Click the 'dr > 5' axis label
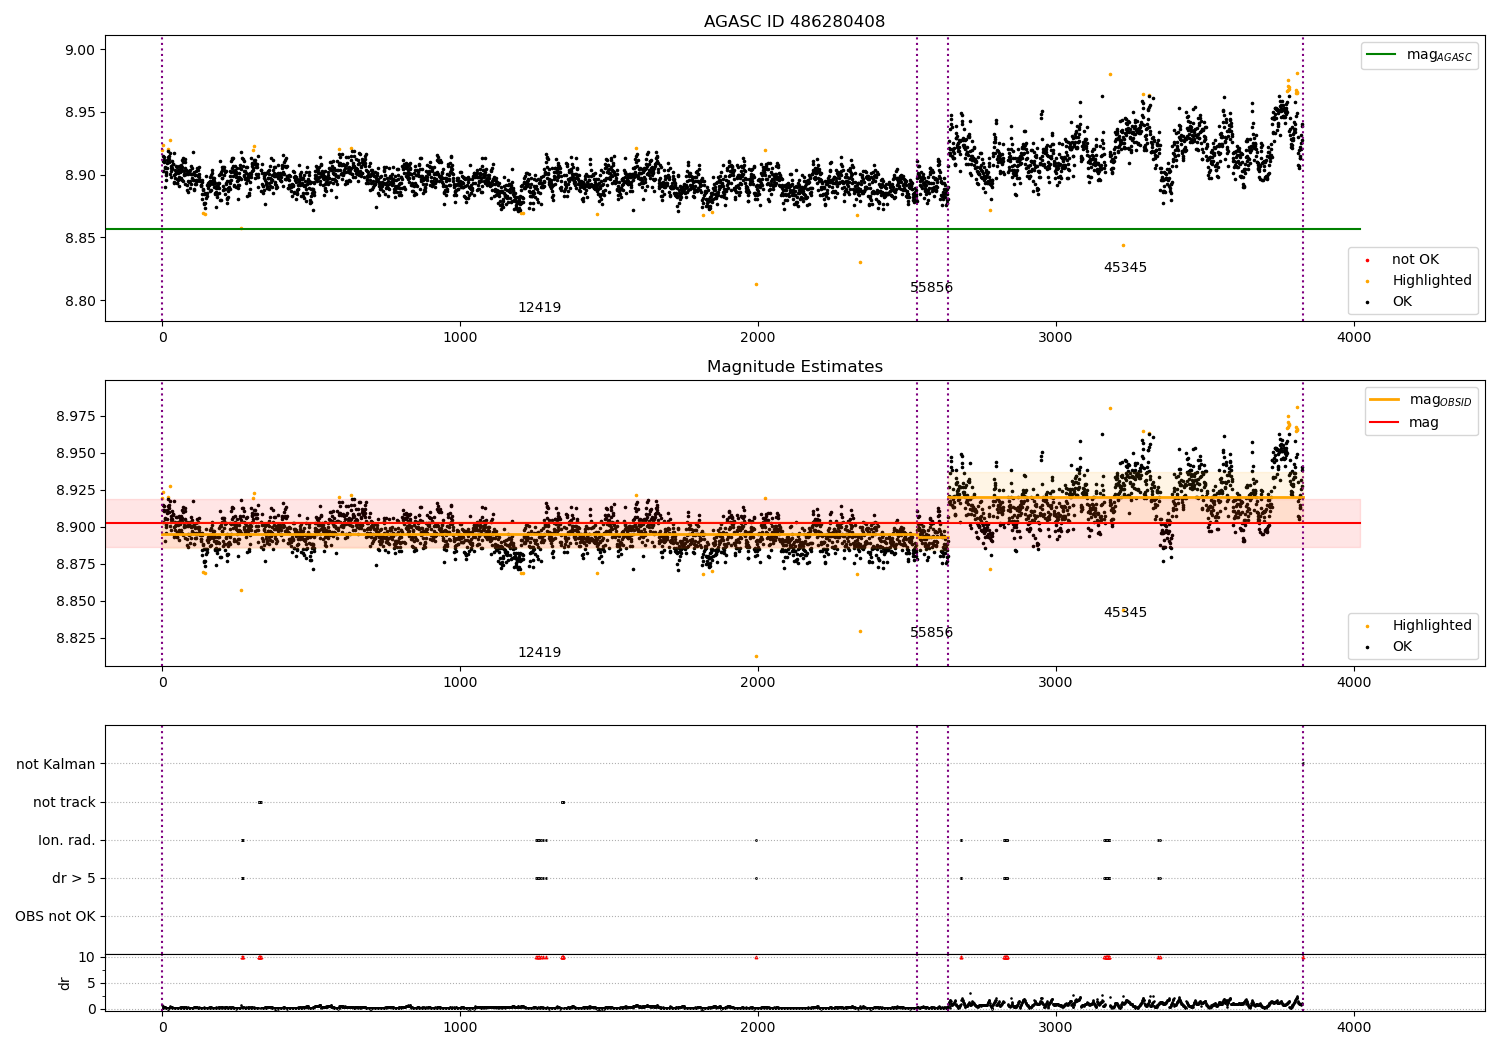Screen dimensions: 1500x1050 (74, 879)
